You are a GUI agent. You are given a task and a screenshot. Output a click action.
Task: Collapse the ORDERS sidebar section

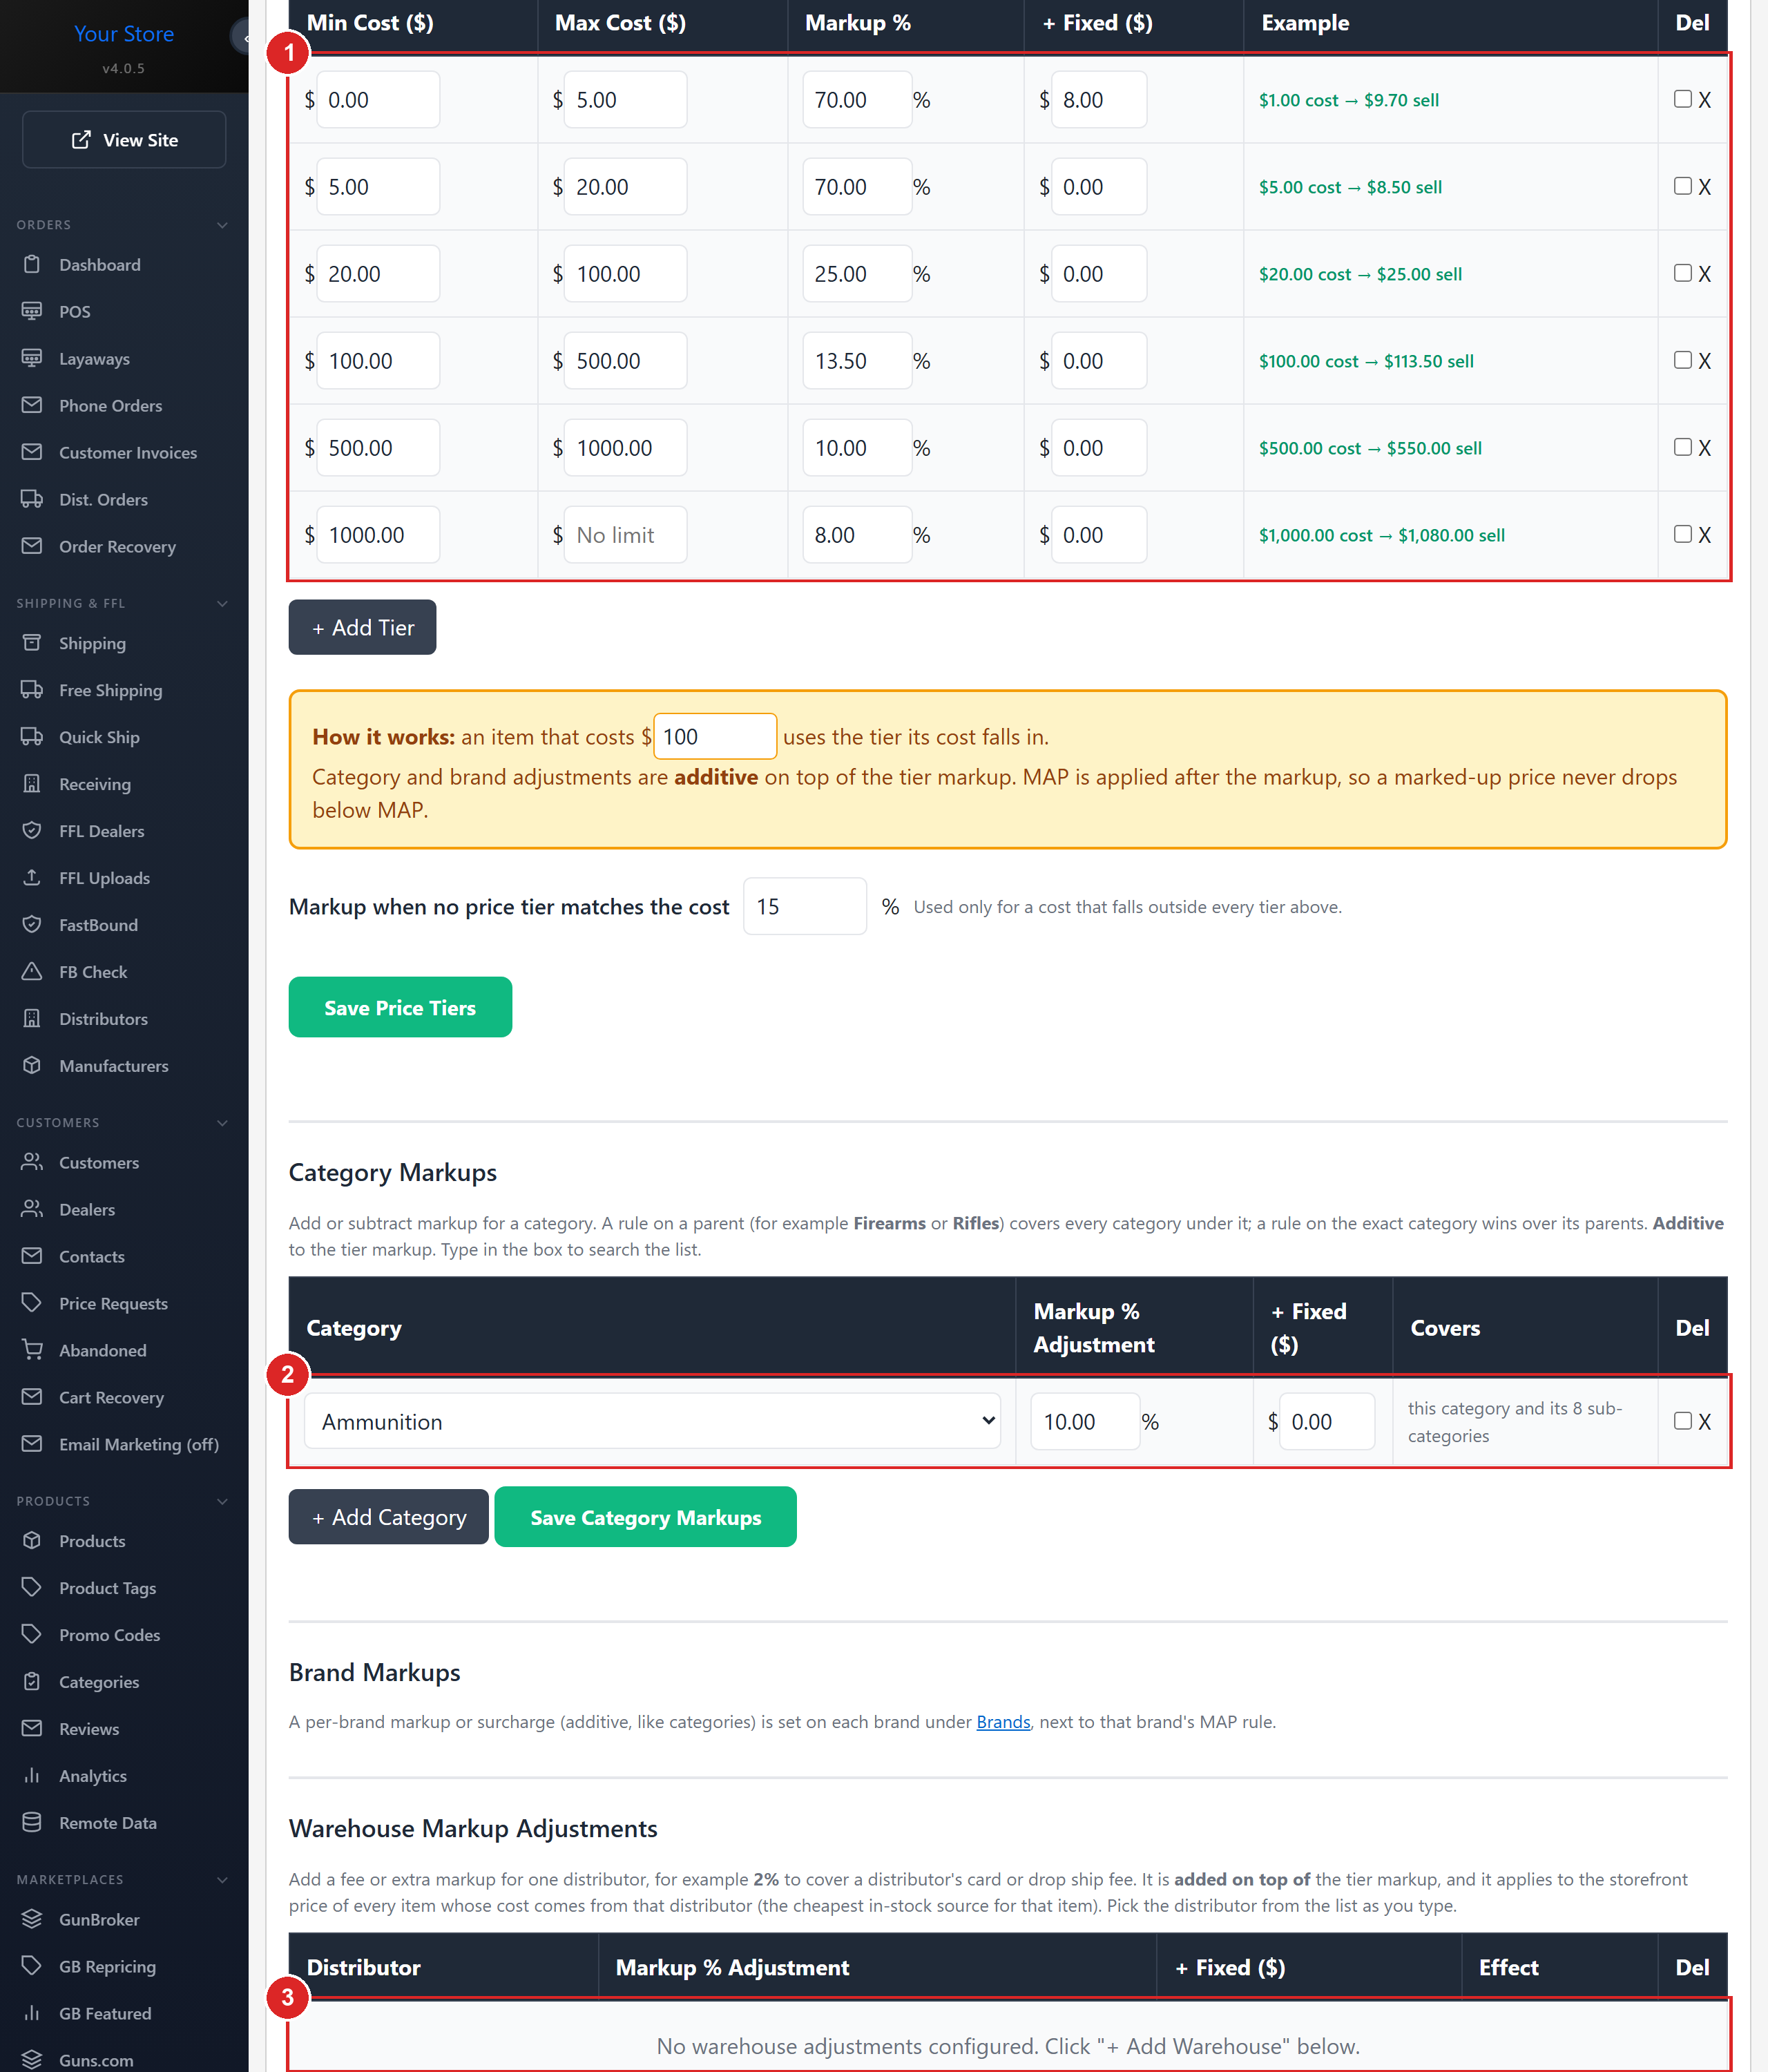coord(223,225)
